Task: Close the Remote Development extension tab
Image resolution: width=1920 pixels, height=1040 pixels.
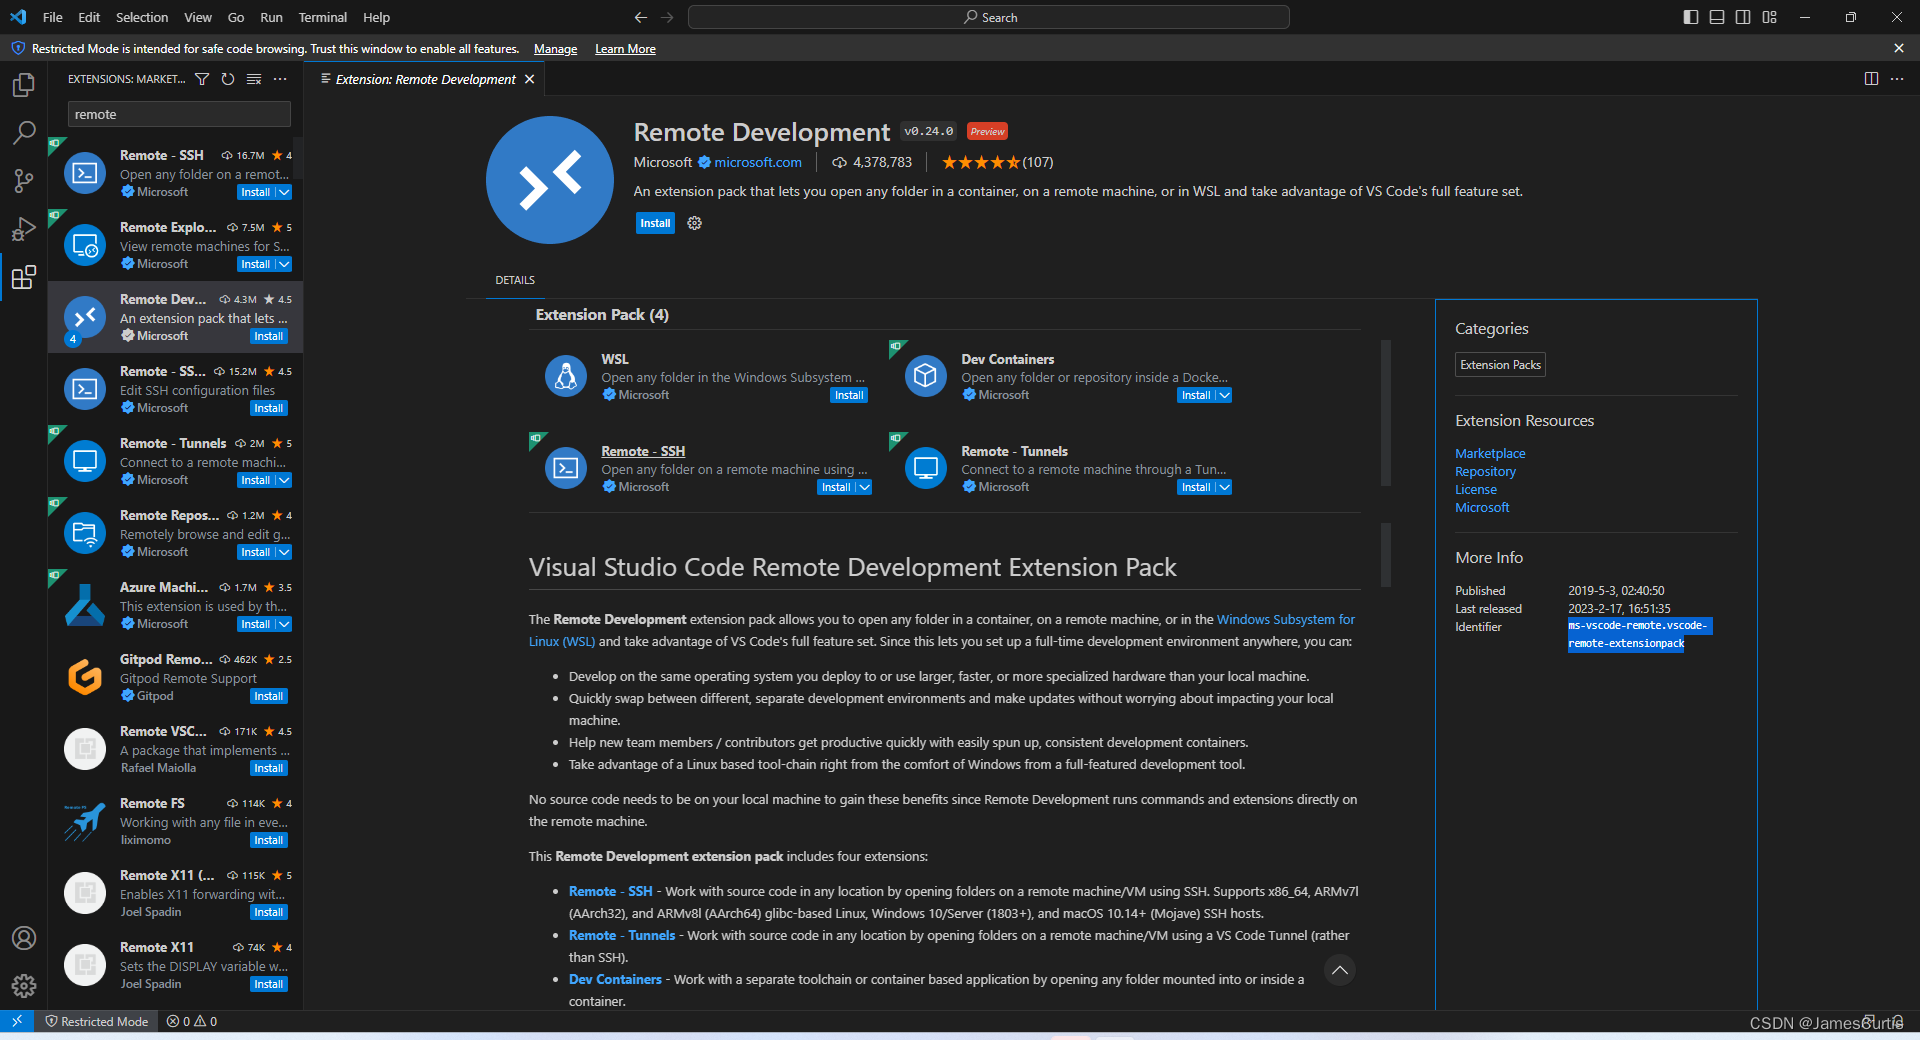Action: [x=530, y=79]
